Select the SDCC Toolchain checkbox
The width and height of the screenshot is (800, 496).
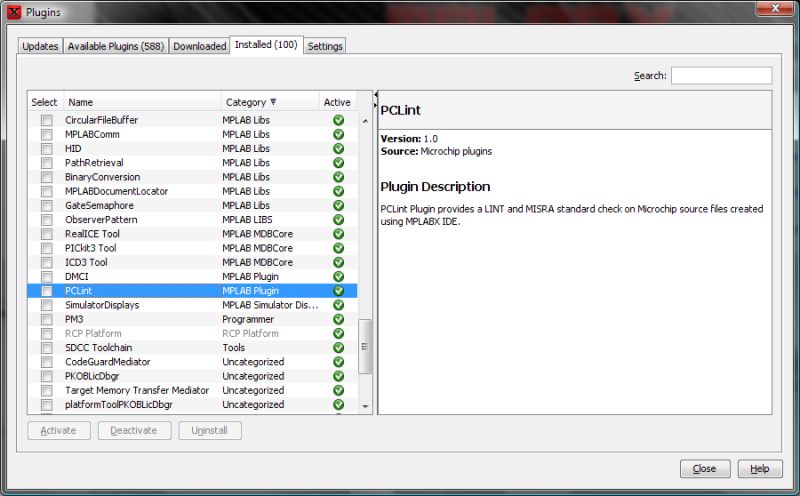point(46,348)
